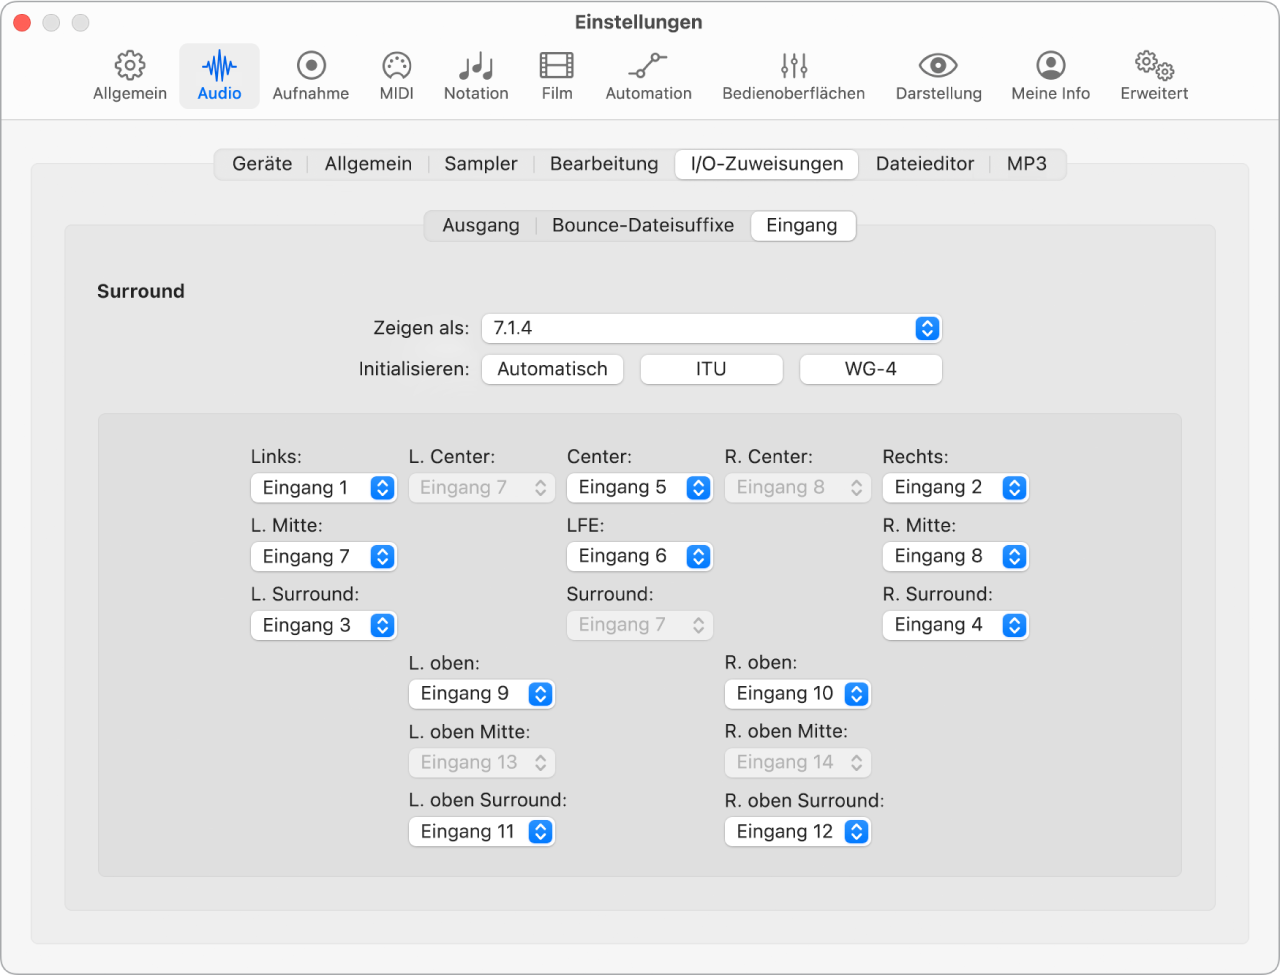Change the LFE input assignment dropdown
This screenshot has height=976, width=1282.
click(x=639, y=556)
